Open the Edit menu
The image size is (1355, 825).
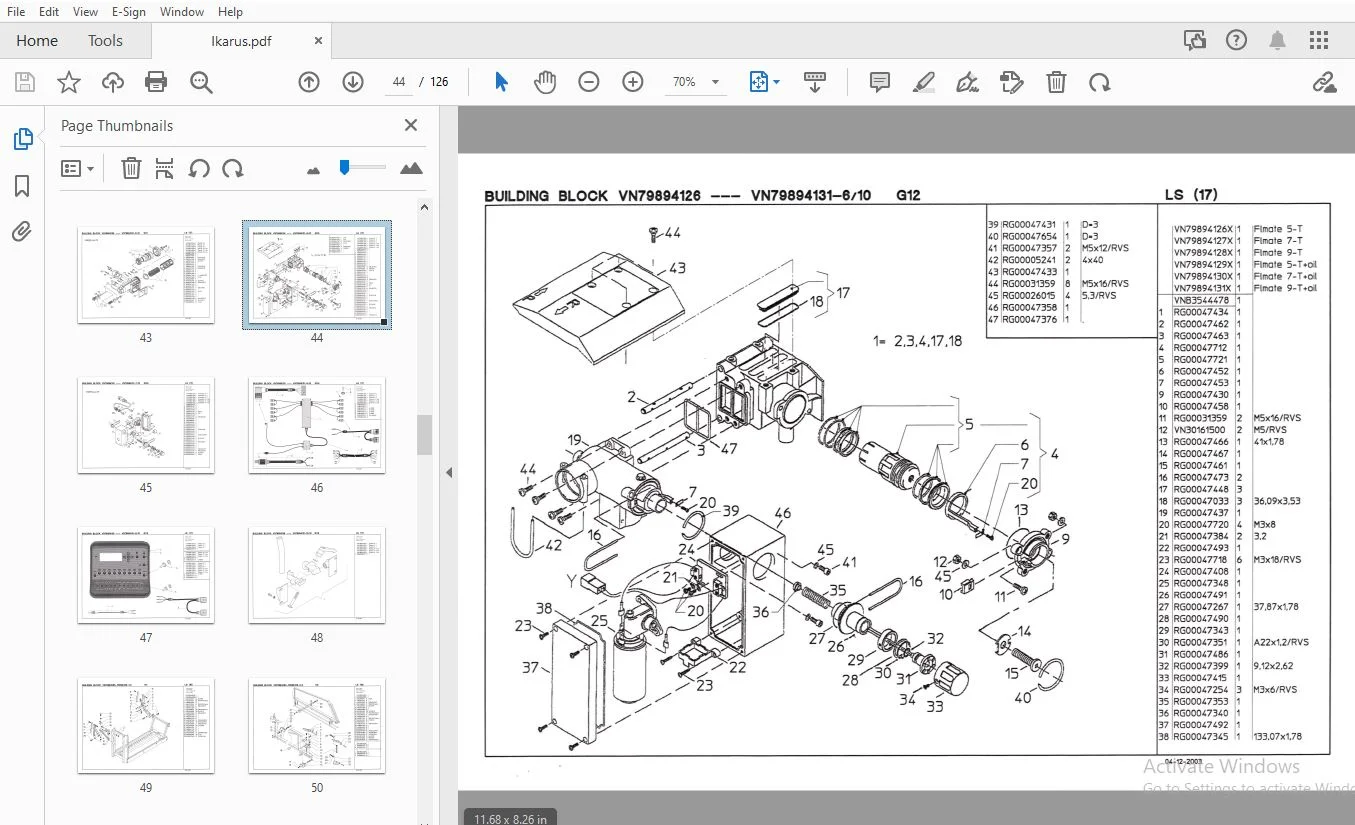49,12
